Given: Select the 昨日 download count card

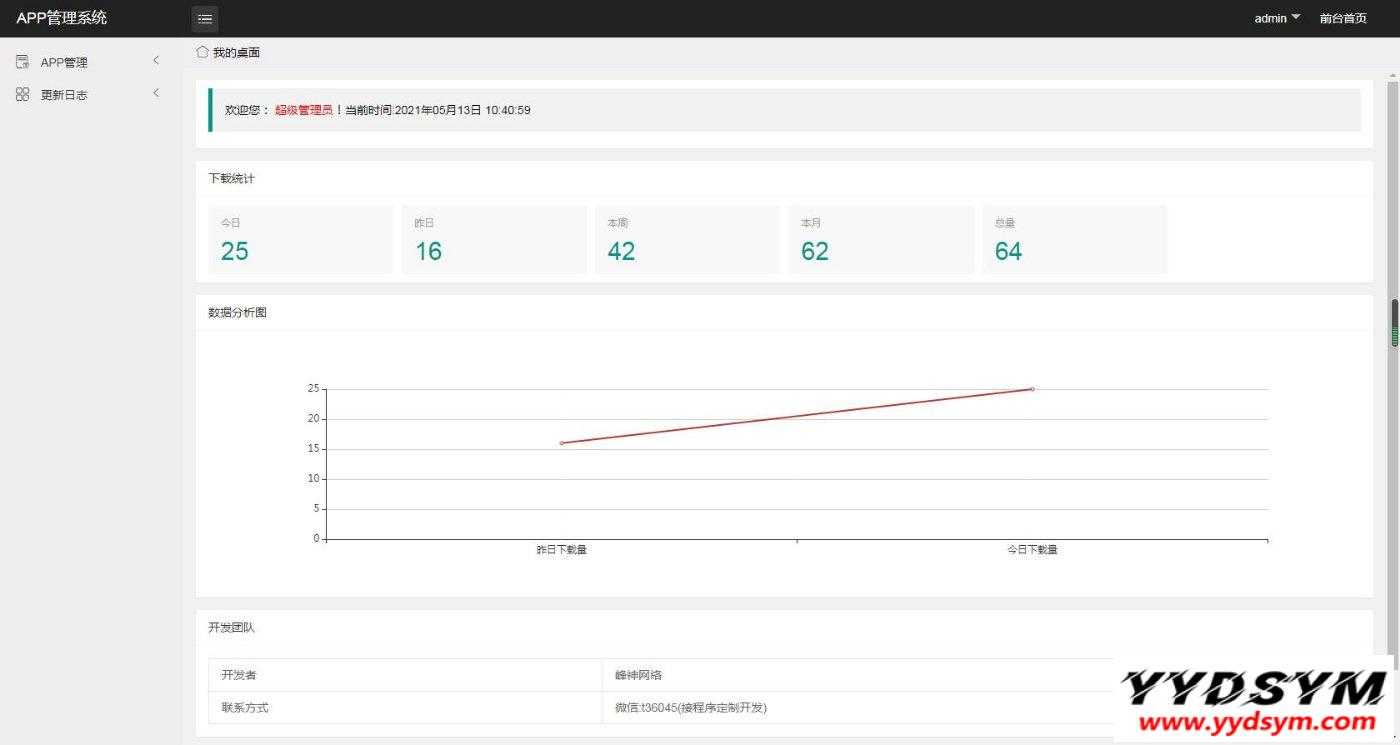Looking at the screenshot, I should (x=494, y=240).
